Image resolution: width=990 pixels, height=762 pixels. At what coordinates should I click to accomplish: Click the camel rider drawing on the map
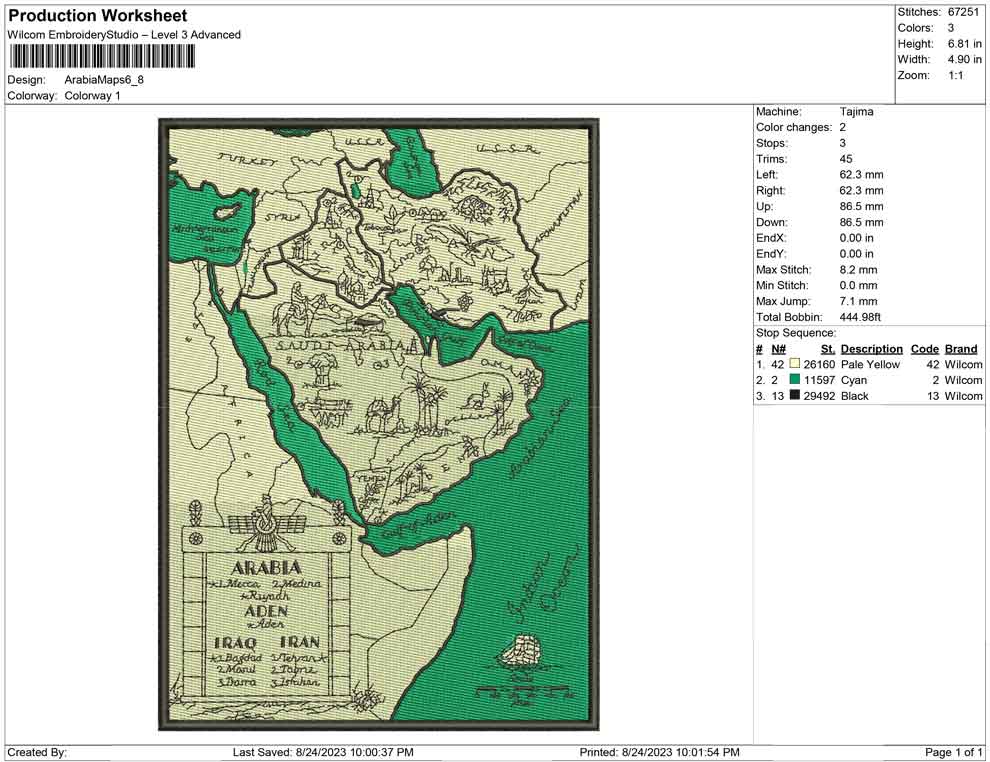[x=297, y=306]
